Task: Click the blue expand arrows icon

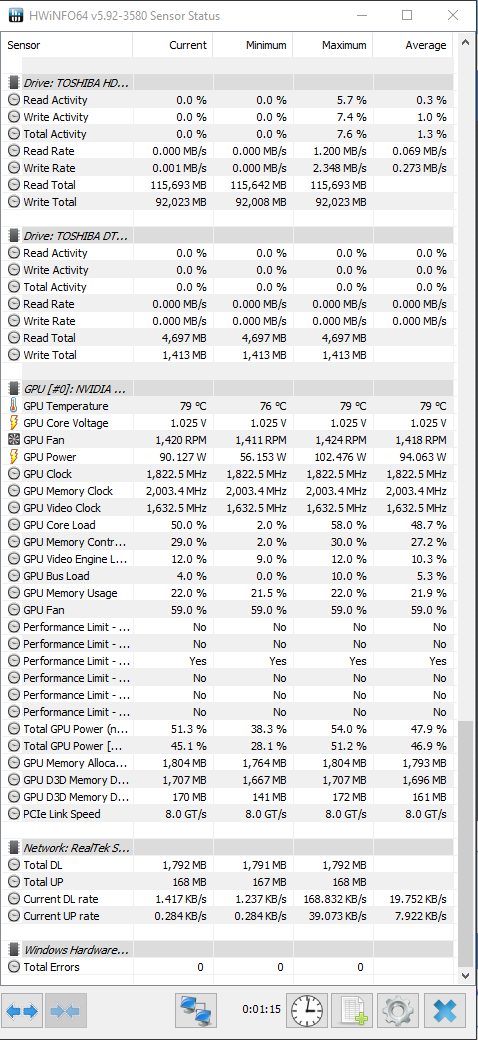Action: pyautogui.click(x=23, y=1011)
